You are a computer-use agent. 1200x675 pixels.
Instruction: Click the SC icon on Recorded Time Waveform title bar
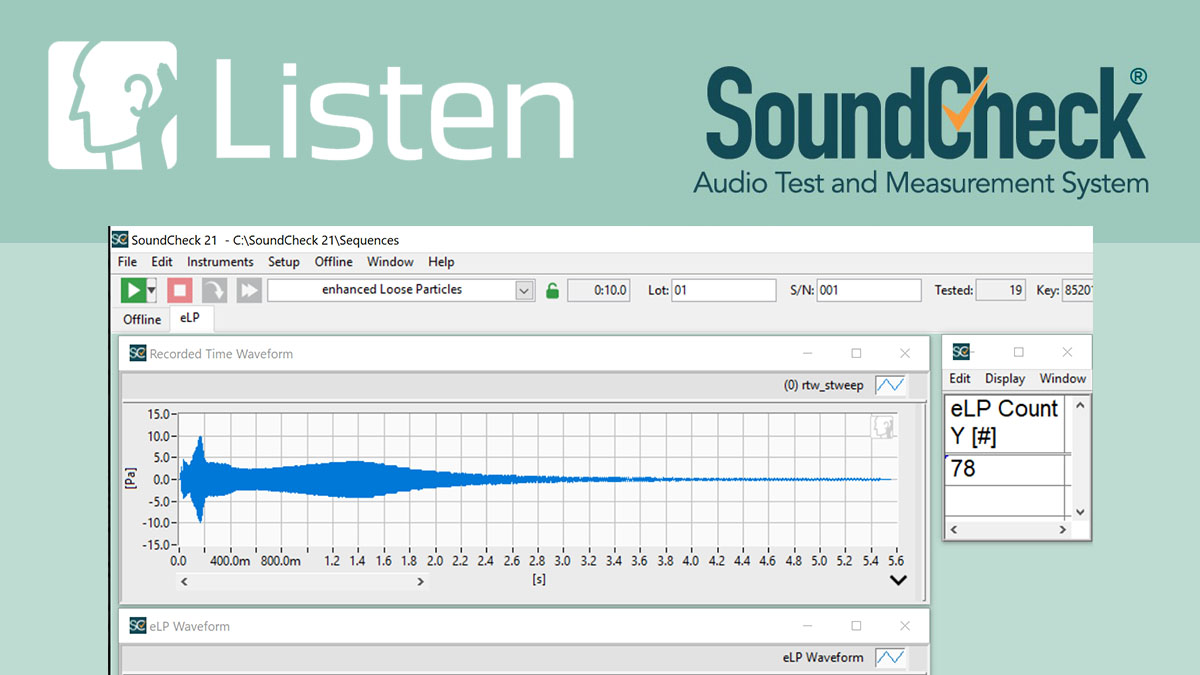[x=138, y=353]
